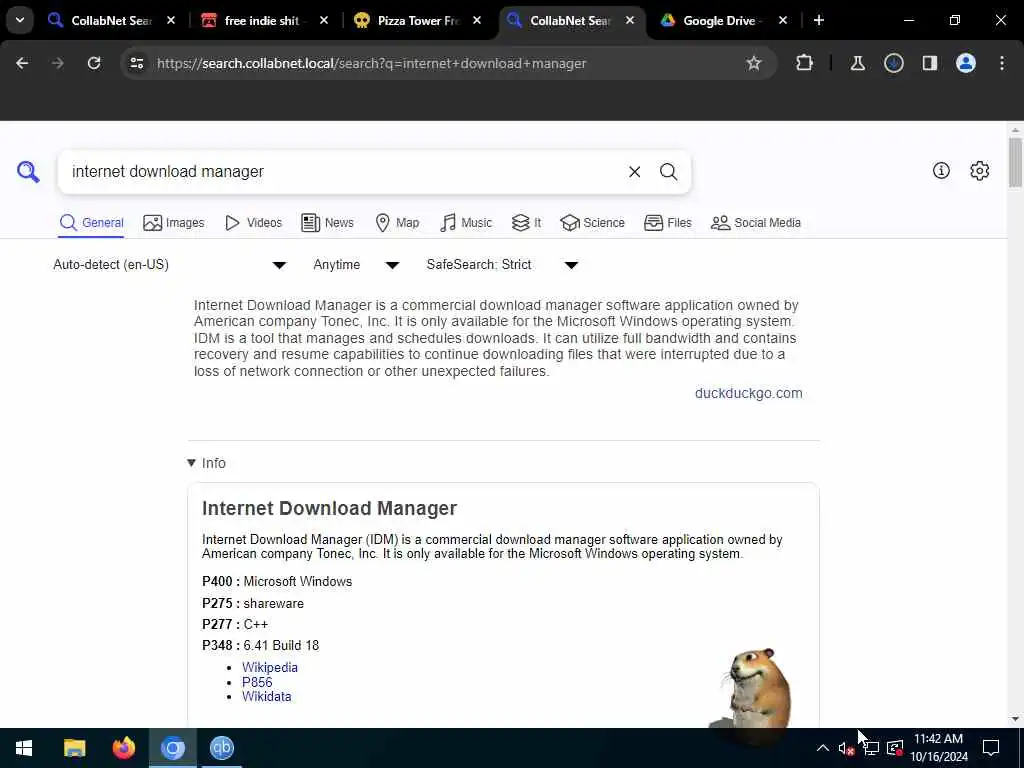Viewport: 1024px width, 768px height.
Task: Bookmark this page with star icon
Action: coord(754,63)
